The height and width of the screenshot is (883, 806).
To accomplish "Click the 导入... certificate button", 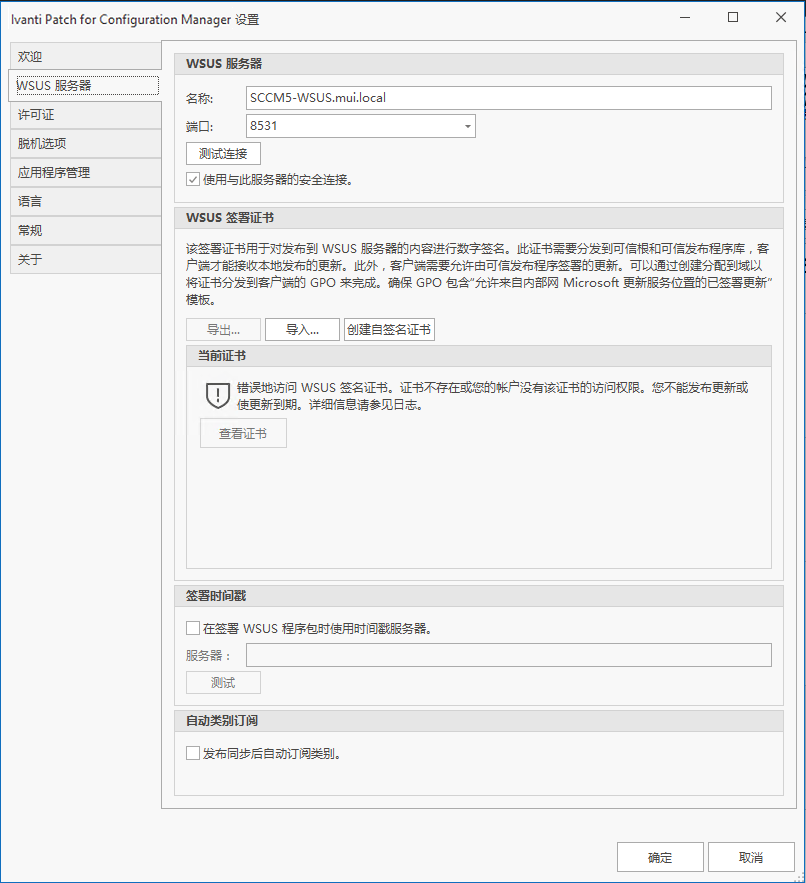I will pyautogui.click(x=302, y=329).
